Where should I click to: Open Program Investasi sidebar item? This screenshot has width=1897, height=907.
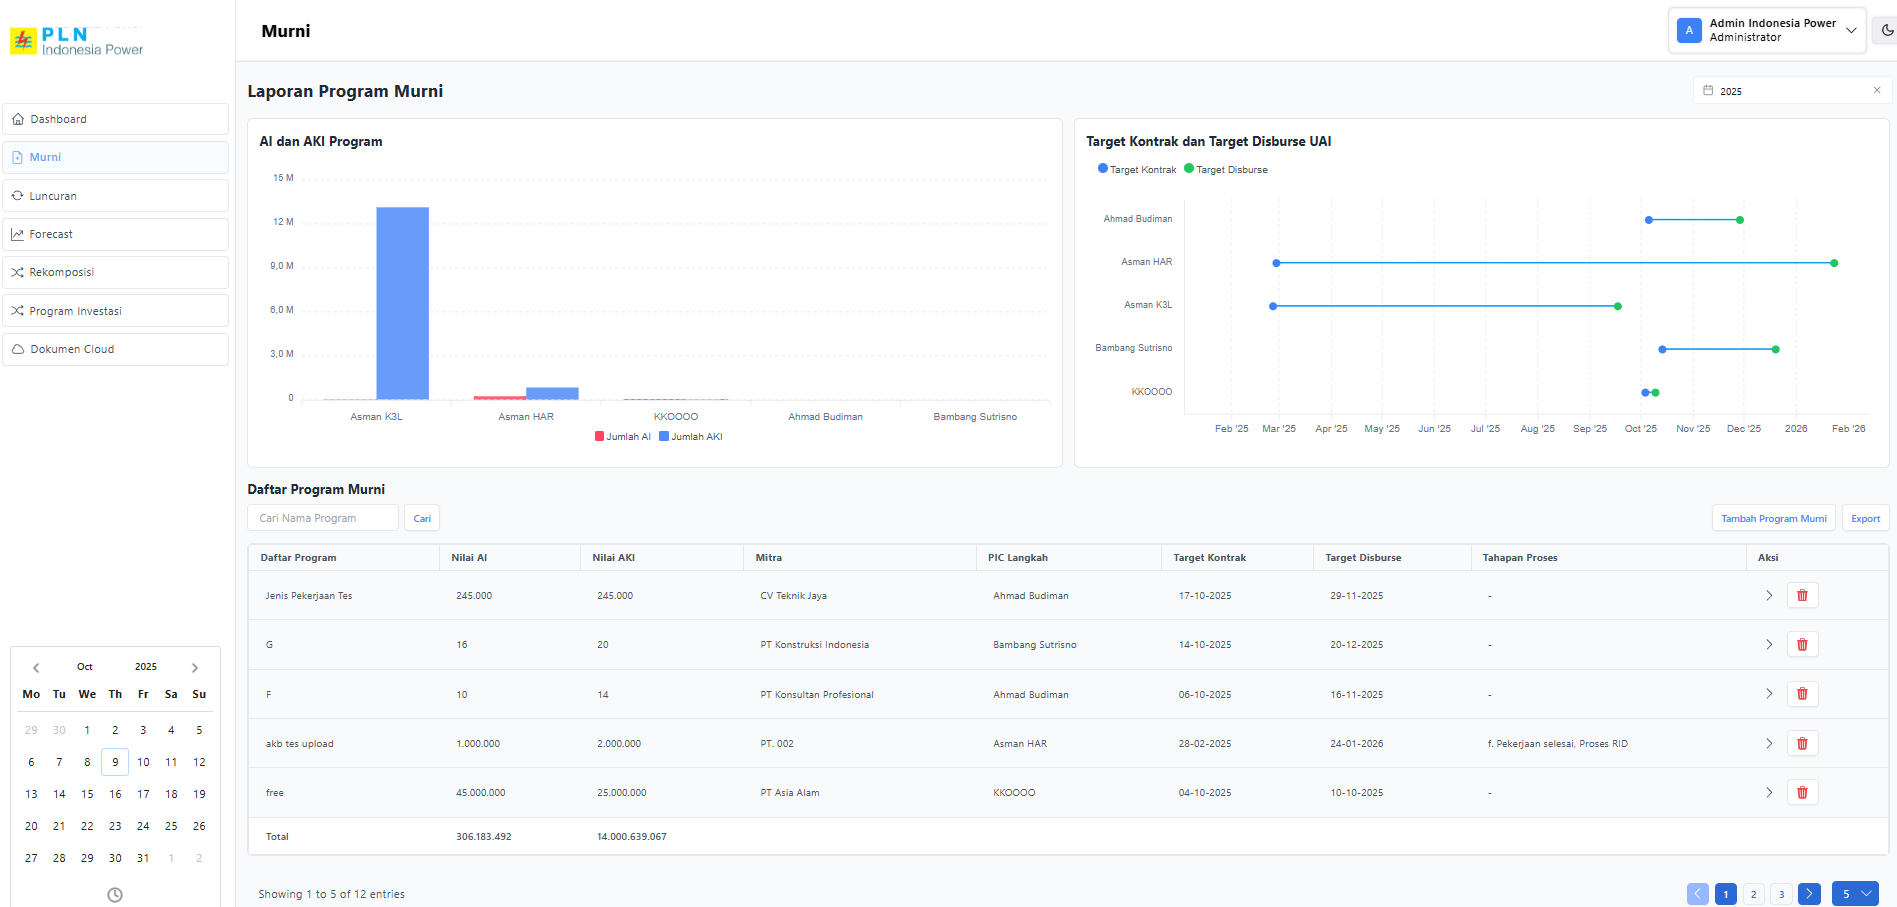click(116, 311)
